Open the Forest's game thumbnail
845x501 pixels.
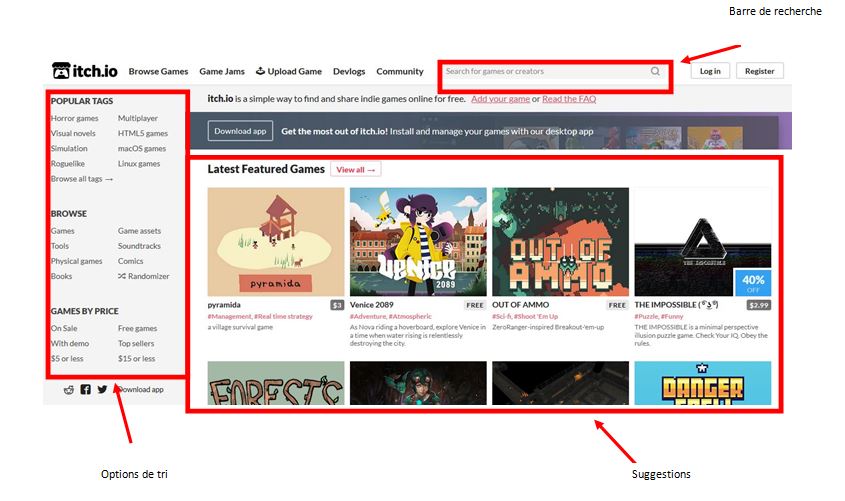point(276,383)
